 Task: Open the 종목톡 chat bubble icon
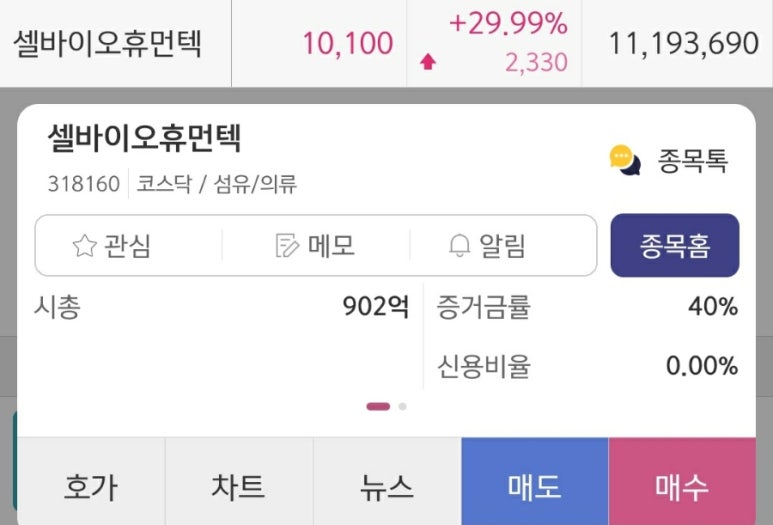[625, 160]
